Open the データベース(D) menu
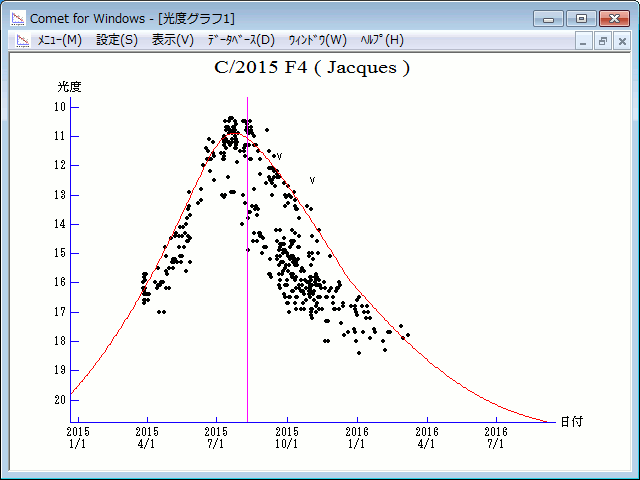 coord(241,40)
